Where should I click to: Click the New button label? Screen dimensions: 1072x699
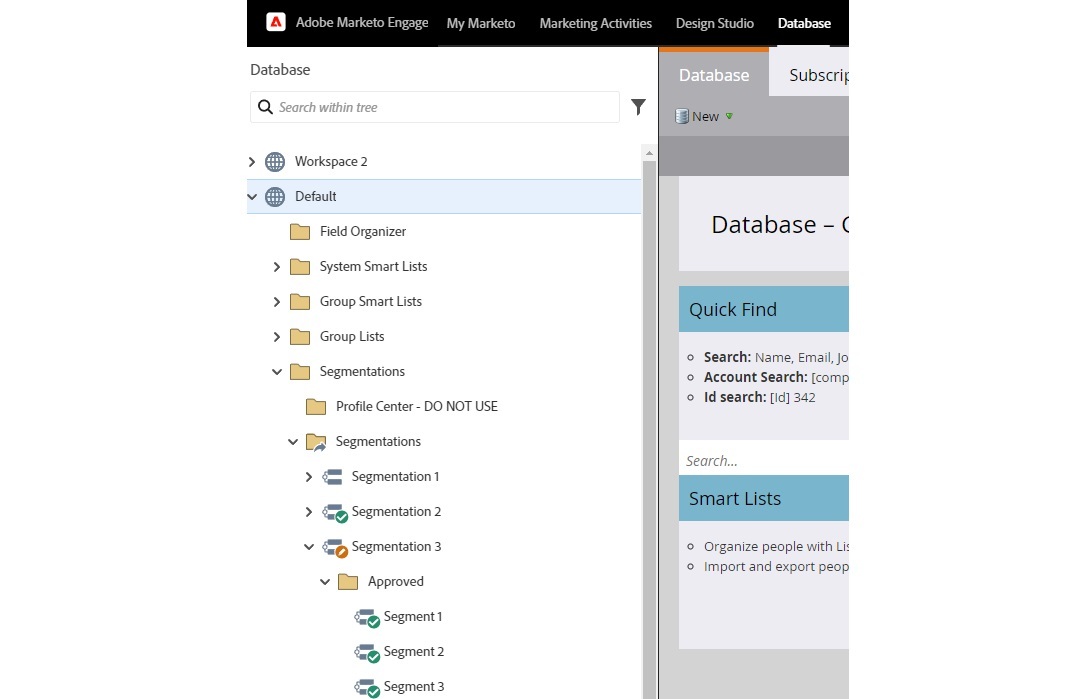705,116
